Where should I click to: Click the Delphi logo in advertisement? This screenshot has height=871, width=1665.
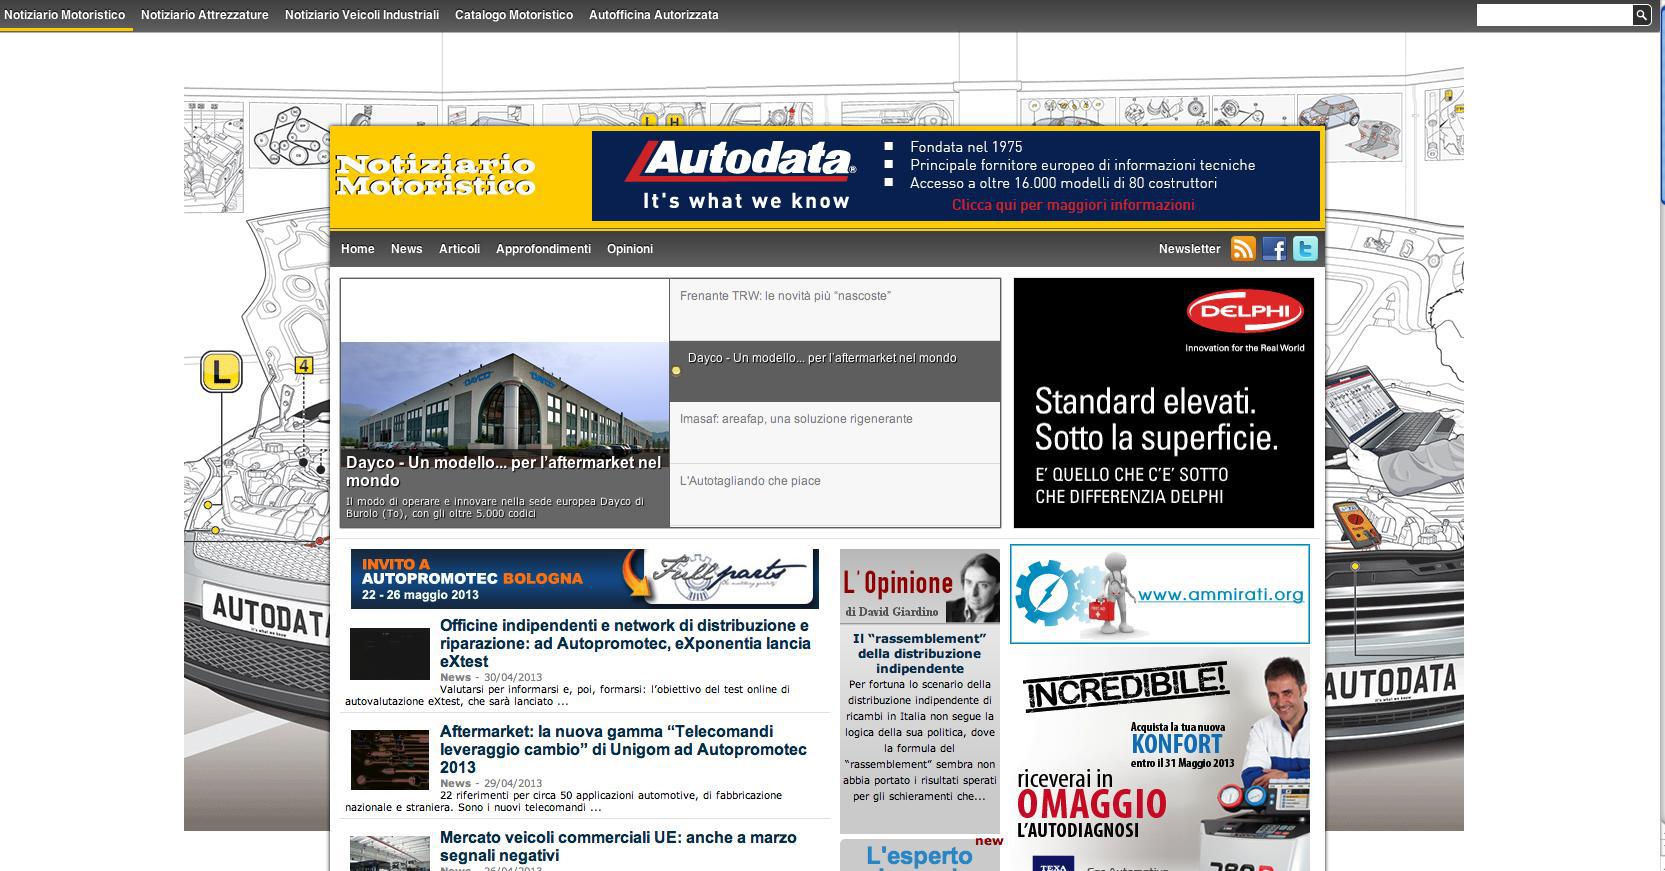pyautogui.click(x=1245, y=312)
